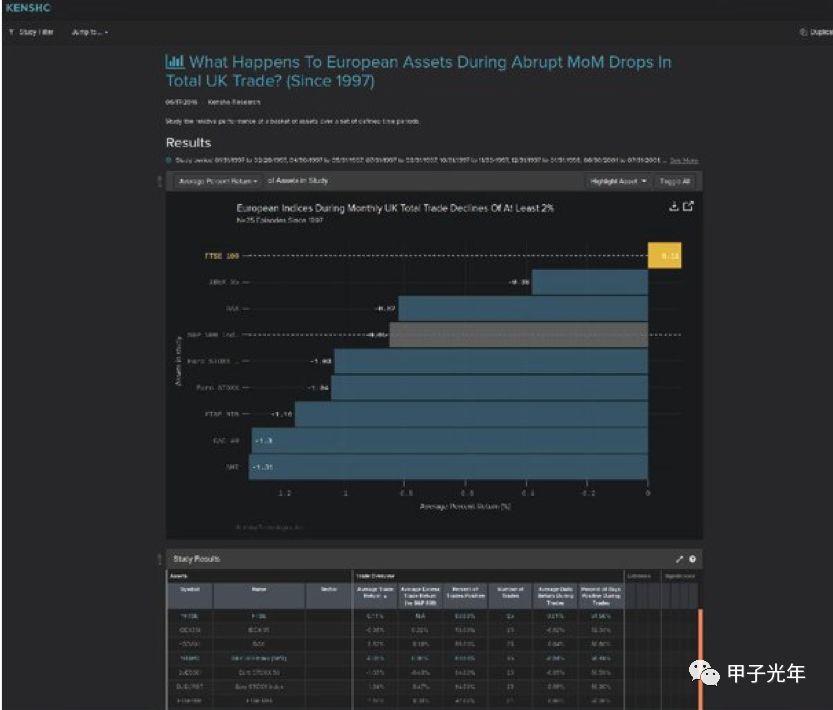Sort by Percent of Days Positive column
This screenshot has height=710, width=833.
(x=601, y=596)
